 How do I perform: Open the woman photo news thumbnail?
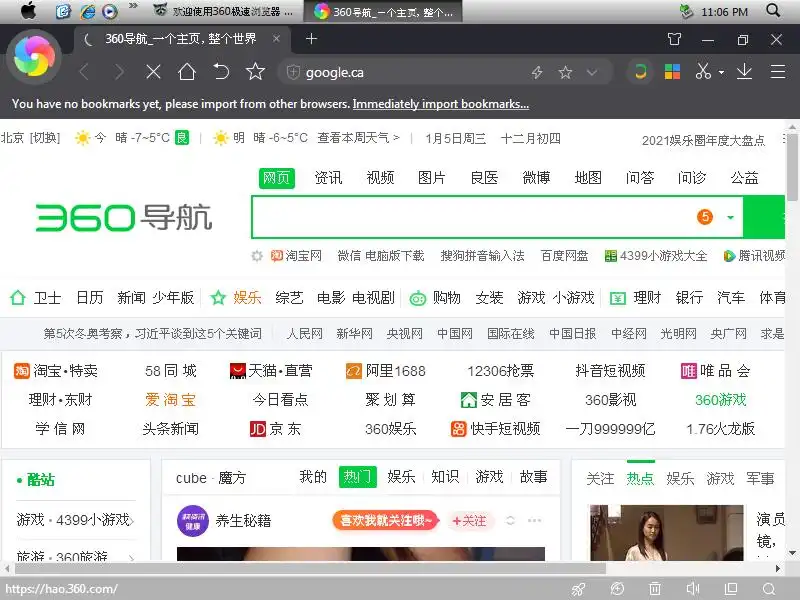tap(666, 533)
